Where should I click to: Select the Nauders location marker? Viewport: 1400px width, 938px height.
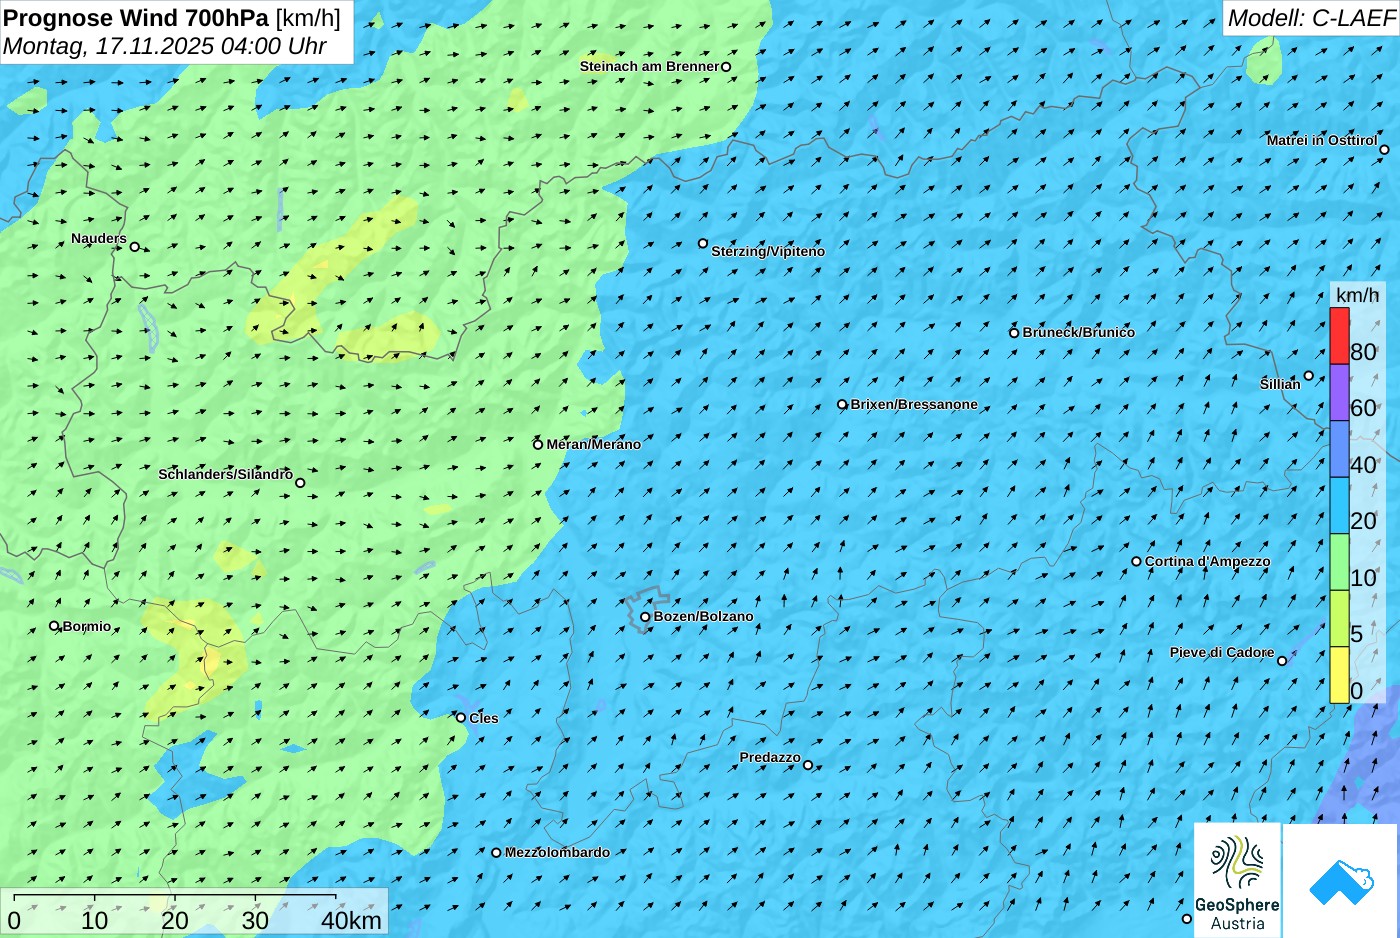[x=135, y=247]
